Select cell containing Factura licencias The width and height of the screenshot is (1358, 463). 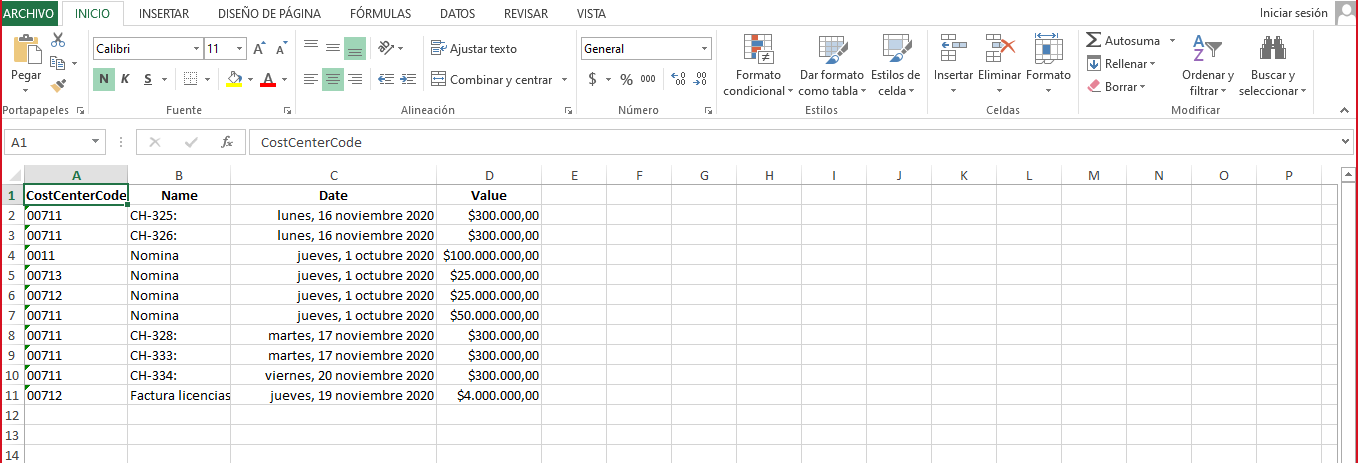(179, 395)
